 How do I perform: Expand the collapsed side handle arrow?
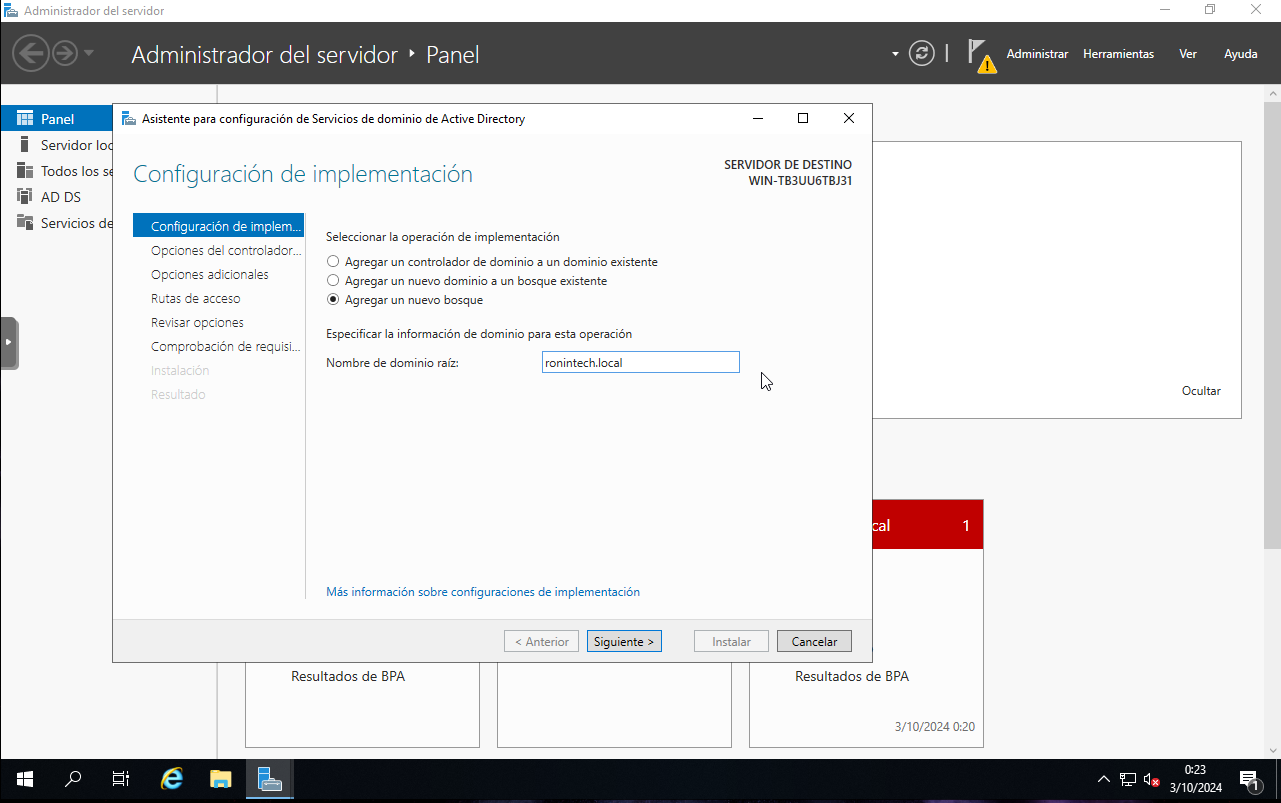tap(9, 343)
